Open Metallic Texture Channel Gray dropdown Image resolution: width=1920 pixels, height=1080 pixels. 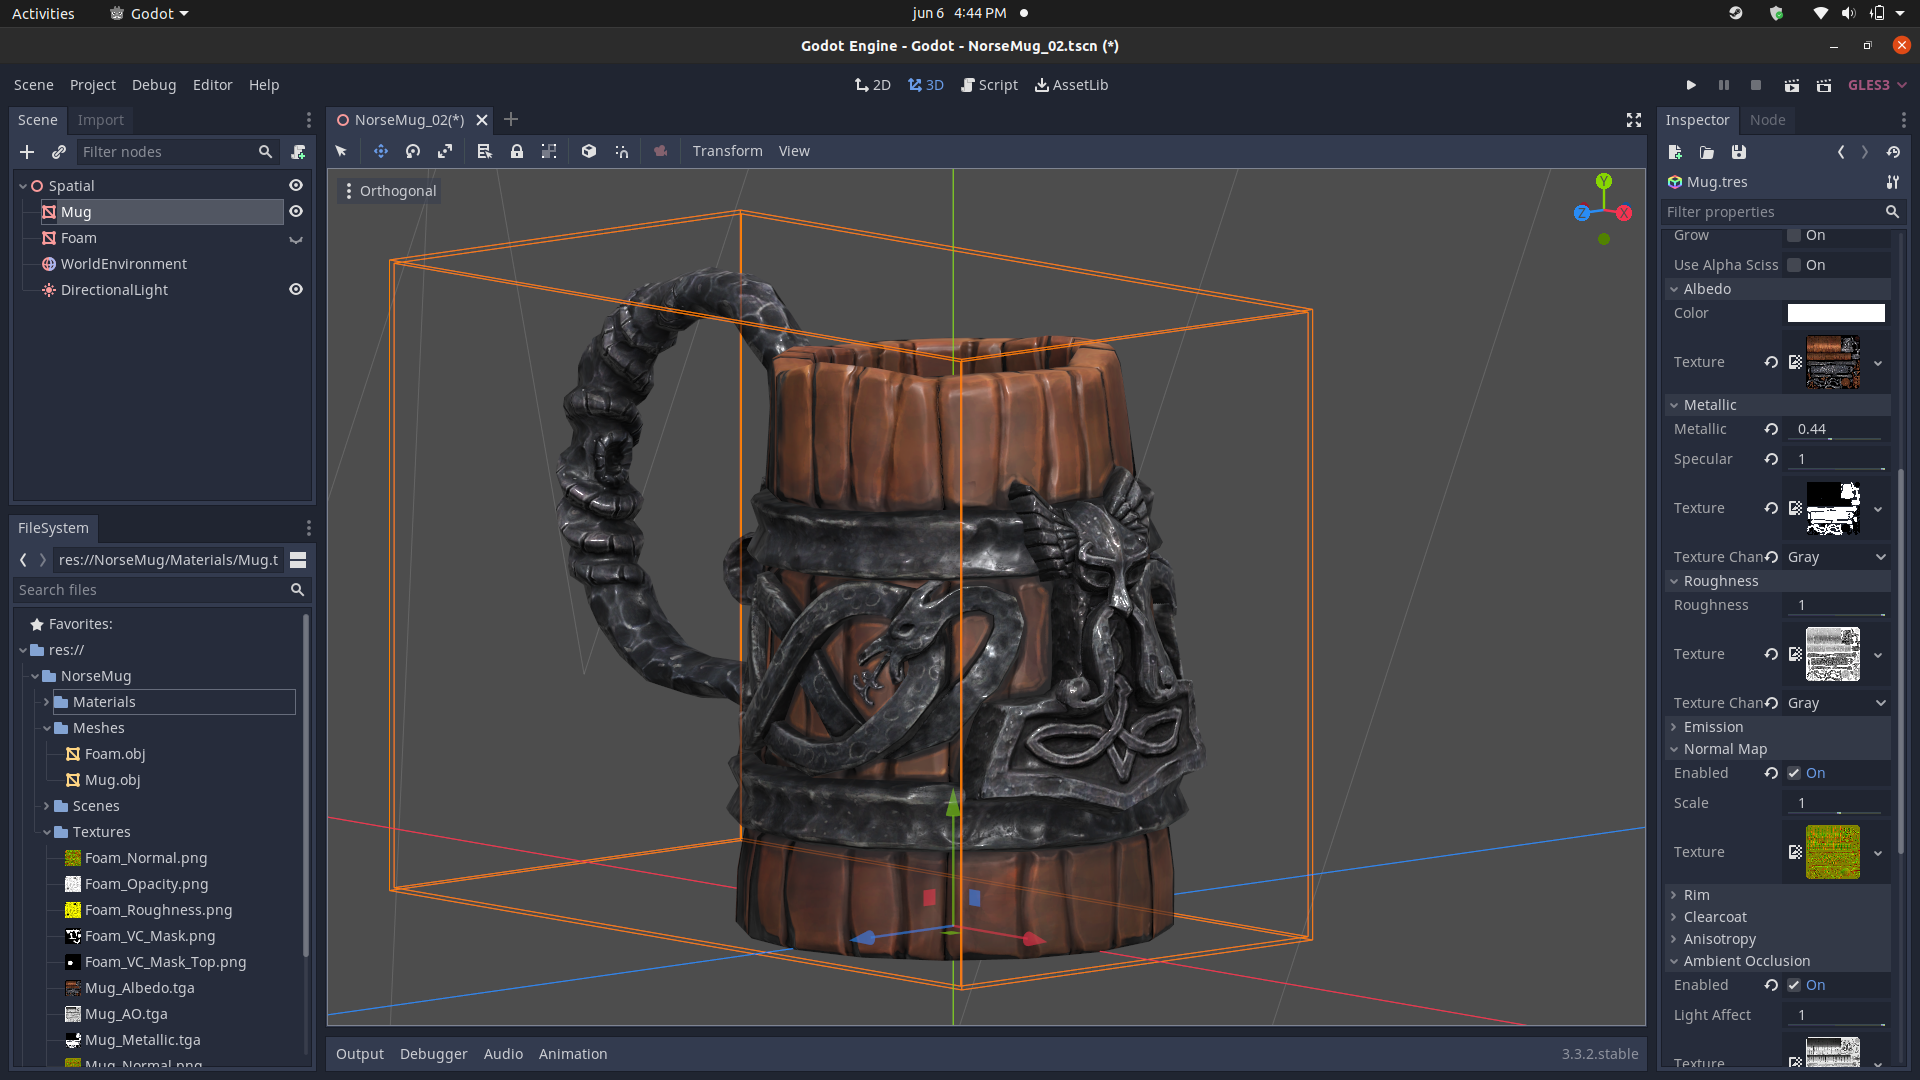[x=1837, y=557]
